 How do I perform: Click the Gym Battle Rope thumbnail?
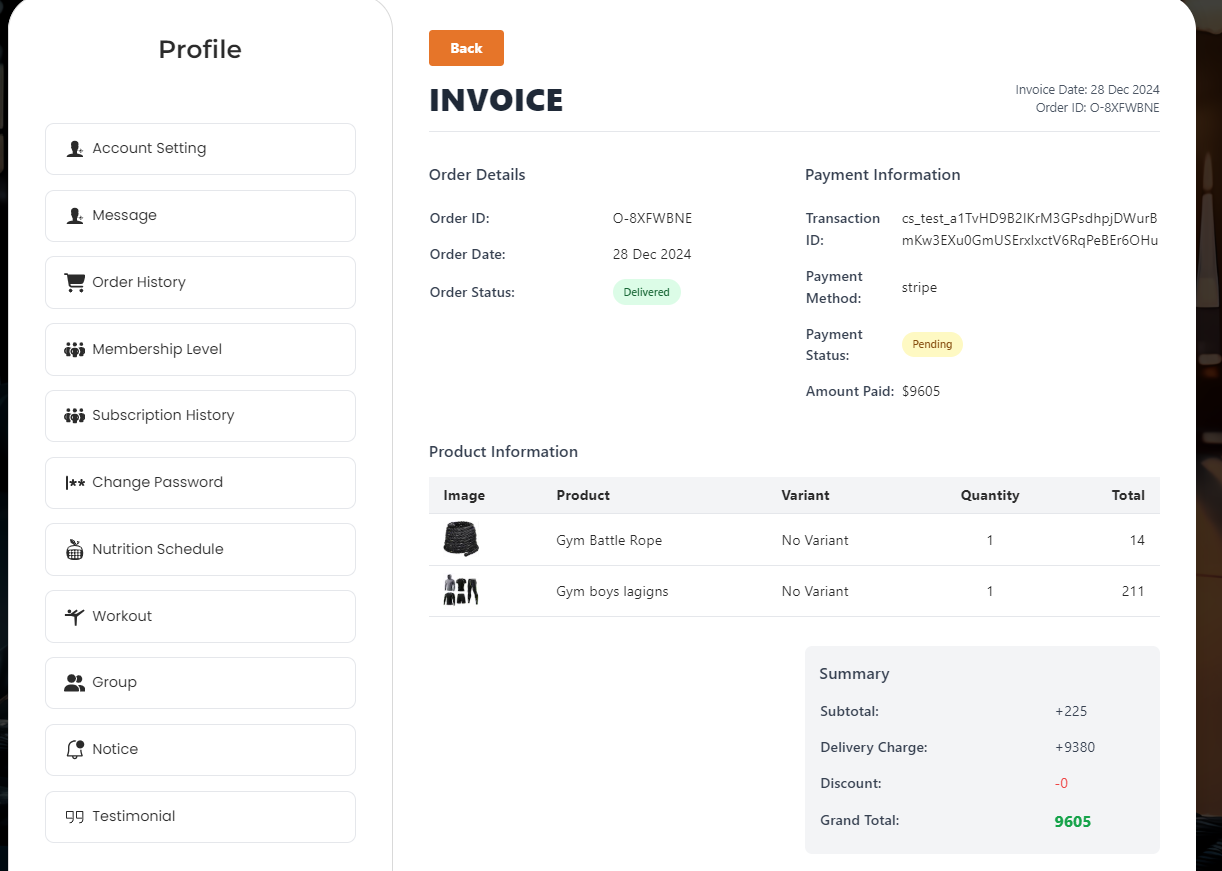(x=461, y=540)
